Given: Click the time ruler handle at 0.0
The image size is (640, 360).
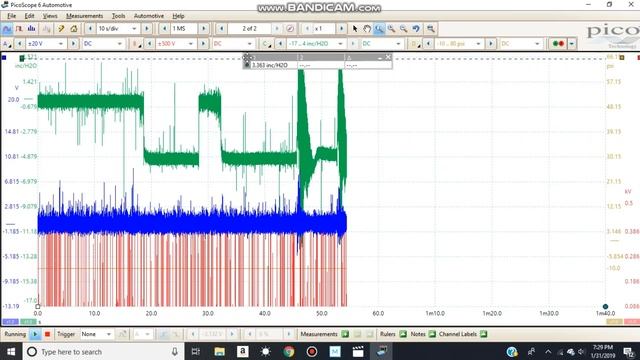Looking at the screenshot, I should coord(38,306).
